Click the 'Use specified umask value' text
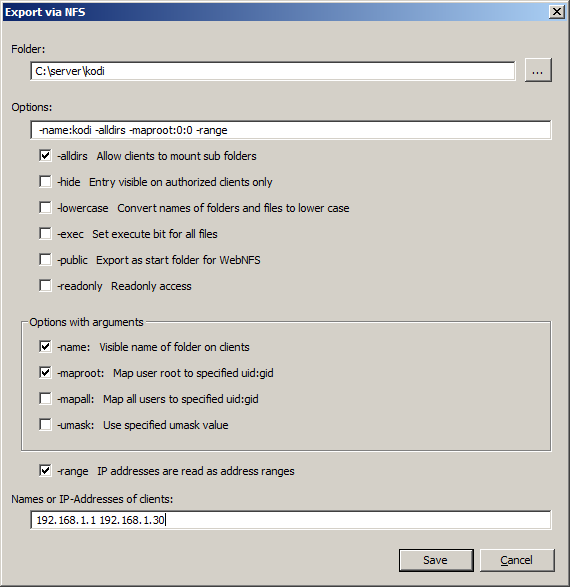 (166, 425)
